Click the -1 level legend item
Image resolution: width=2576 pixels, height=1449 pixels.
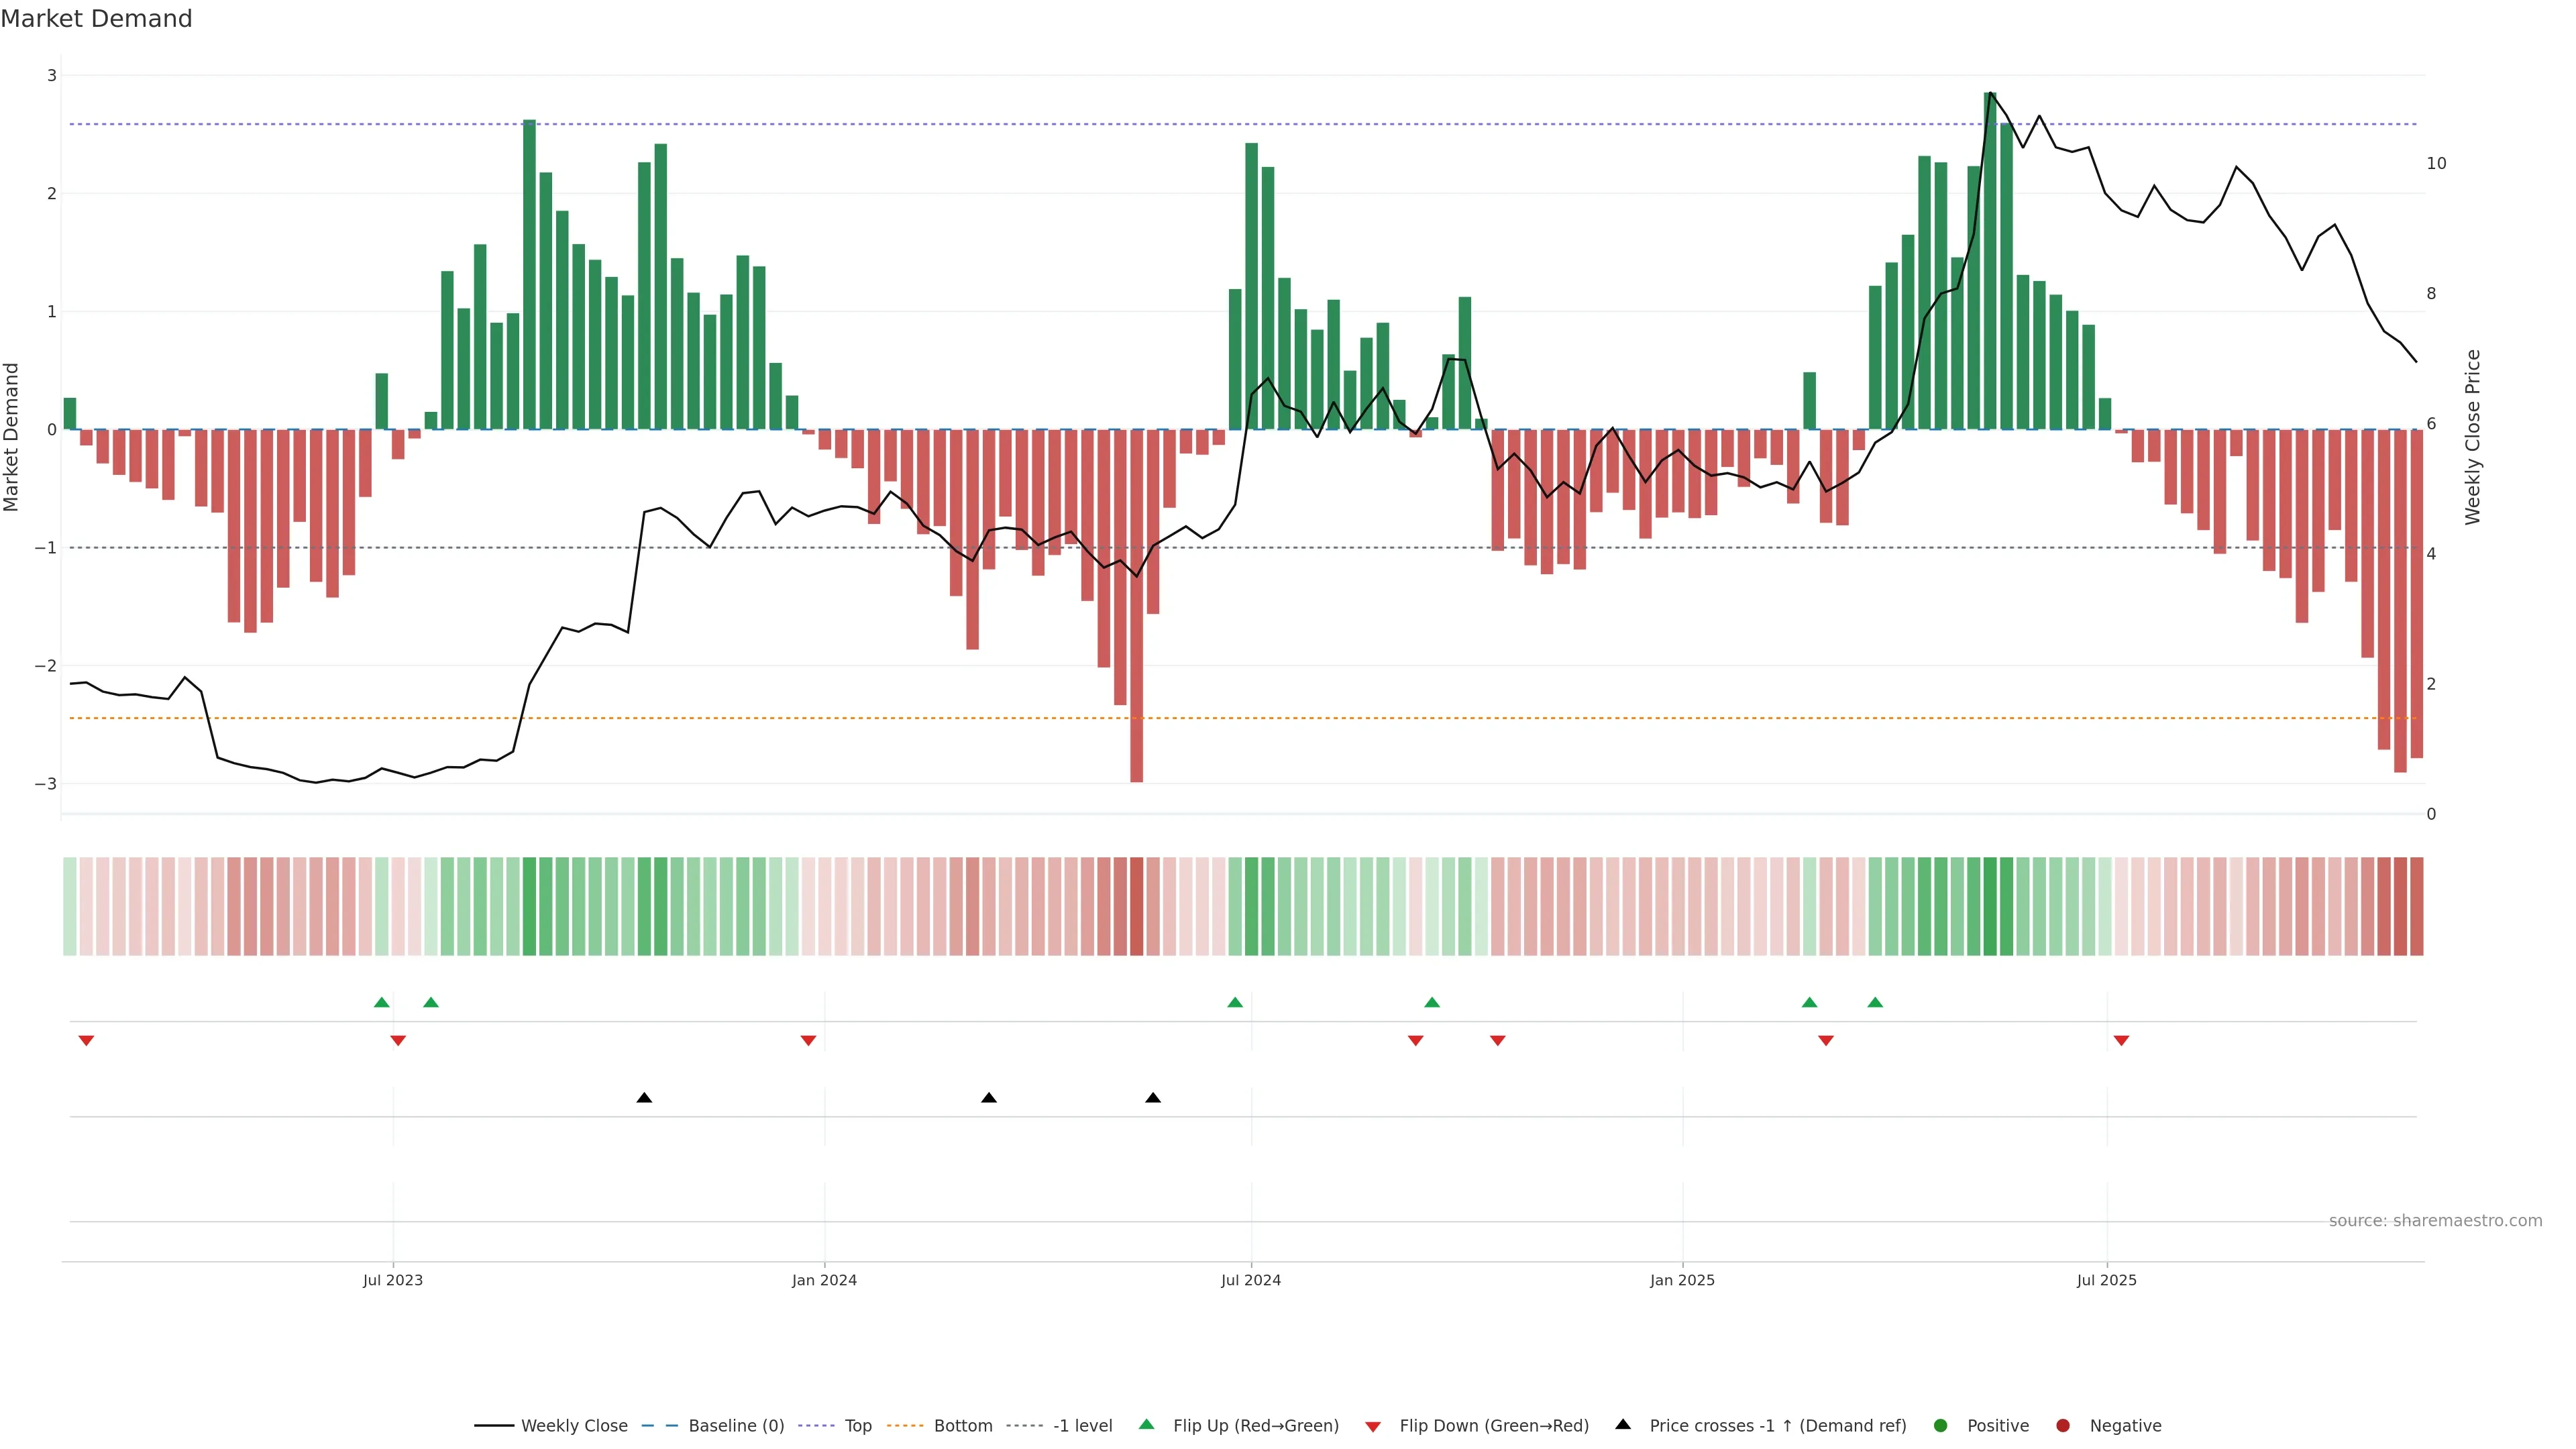click(x=1082, y=1425)
